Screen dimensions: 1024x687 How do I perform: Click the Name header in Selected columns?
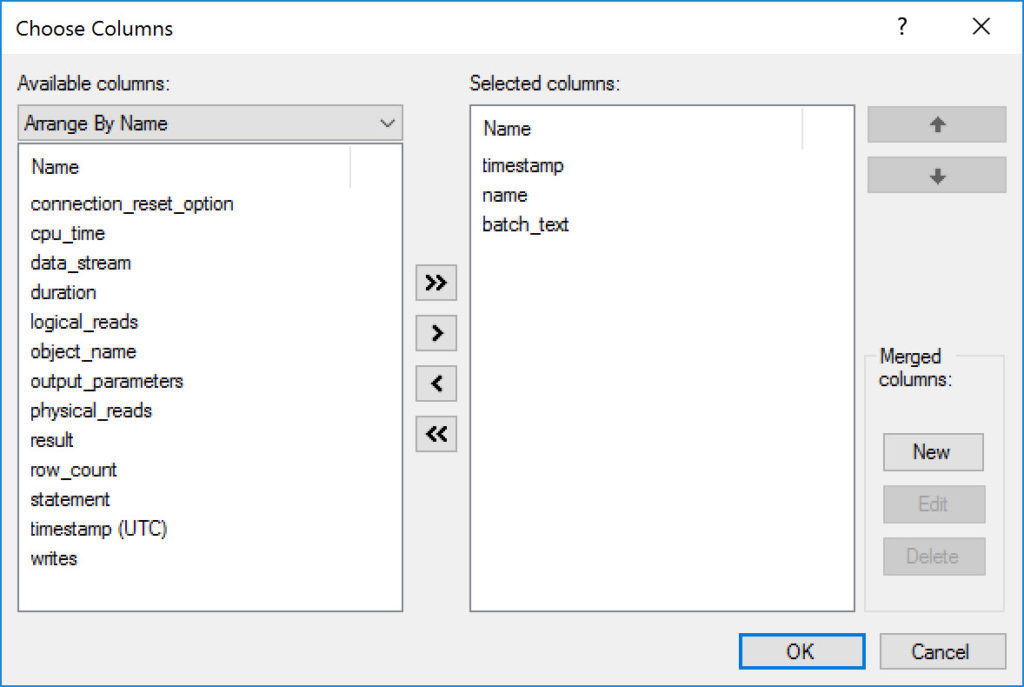tap(637, 129)
